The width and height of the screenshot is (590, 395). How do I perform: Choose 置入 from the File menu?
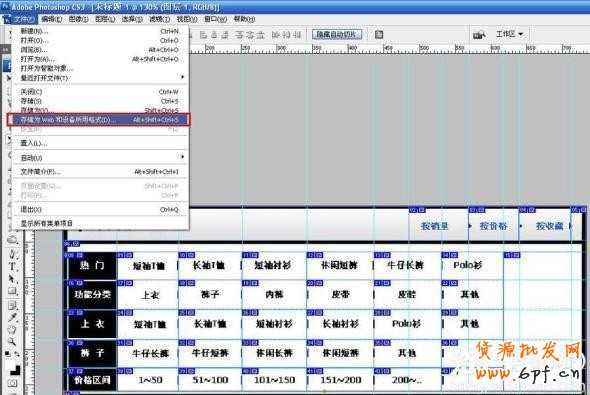[100, 143]
